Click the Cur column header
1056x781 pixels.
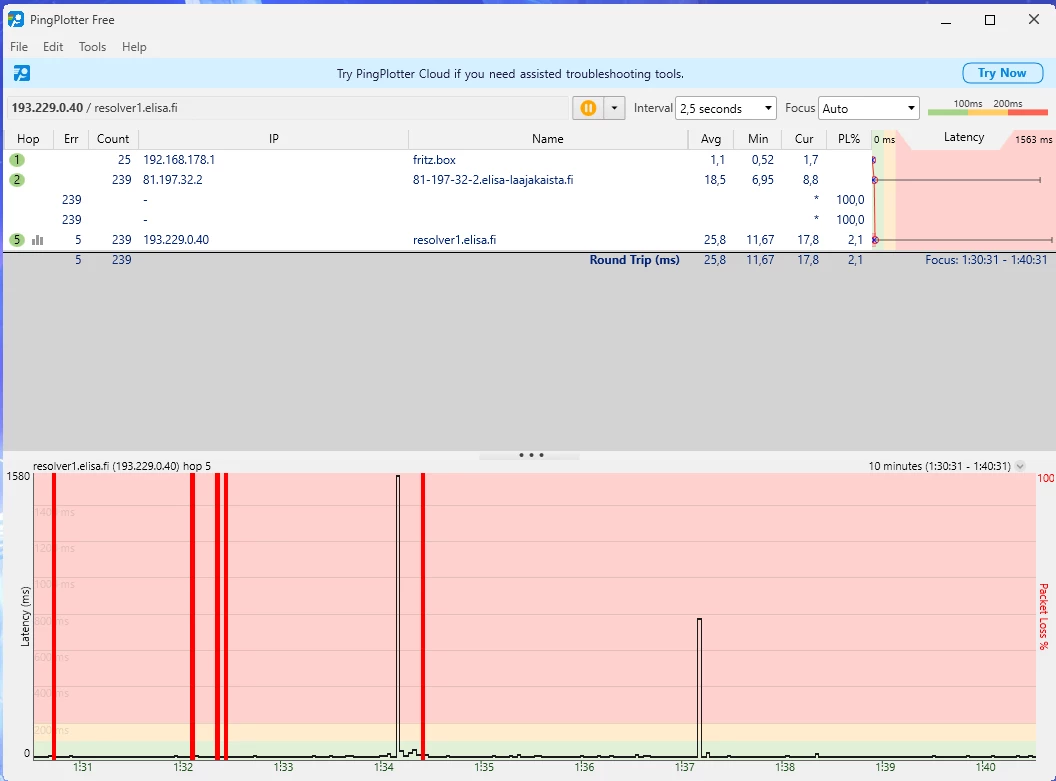coord(804,139)
